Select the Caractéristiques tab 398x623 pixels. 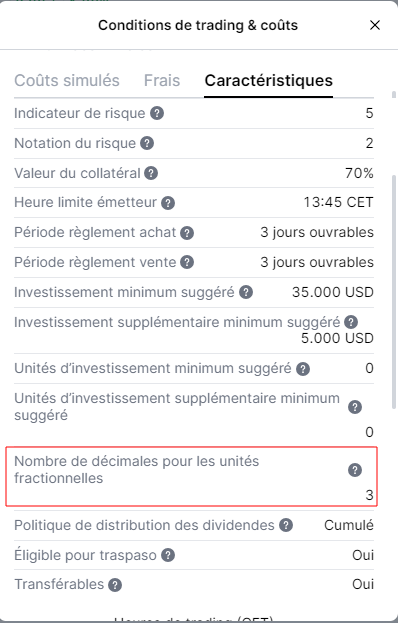269,81
